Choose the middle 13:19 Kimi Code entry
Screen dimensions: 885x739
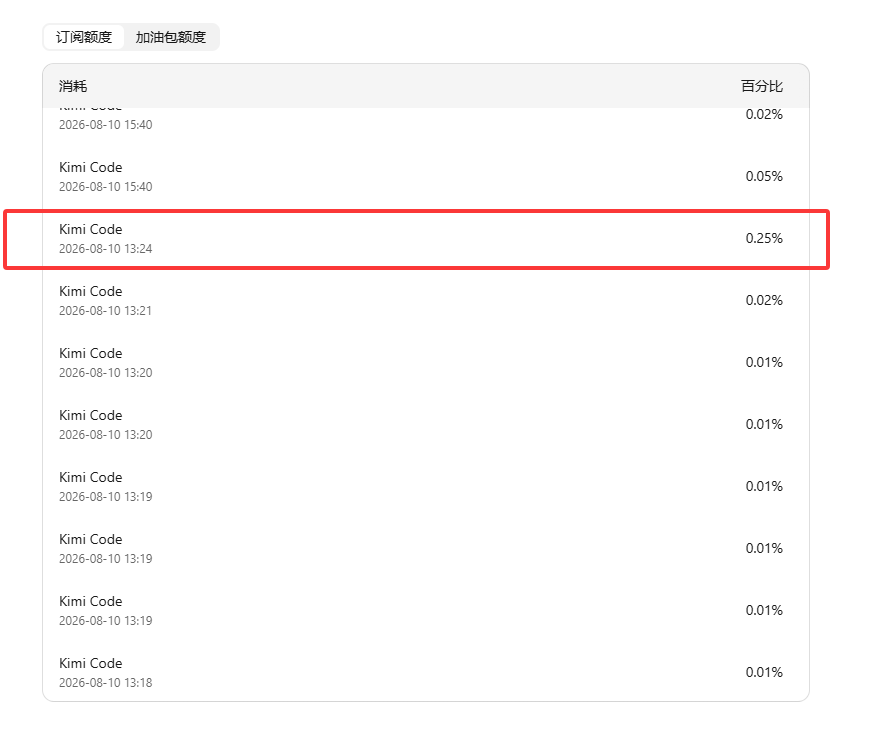point(426,549)
